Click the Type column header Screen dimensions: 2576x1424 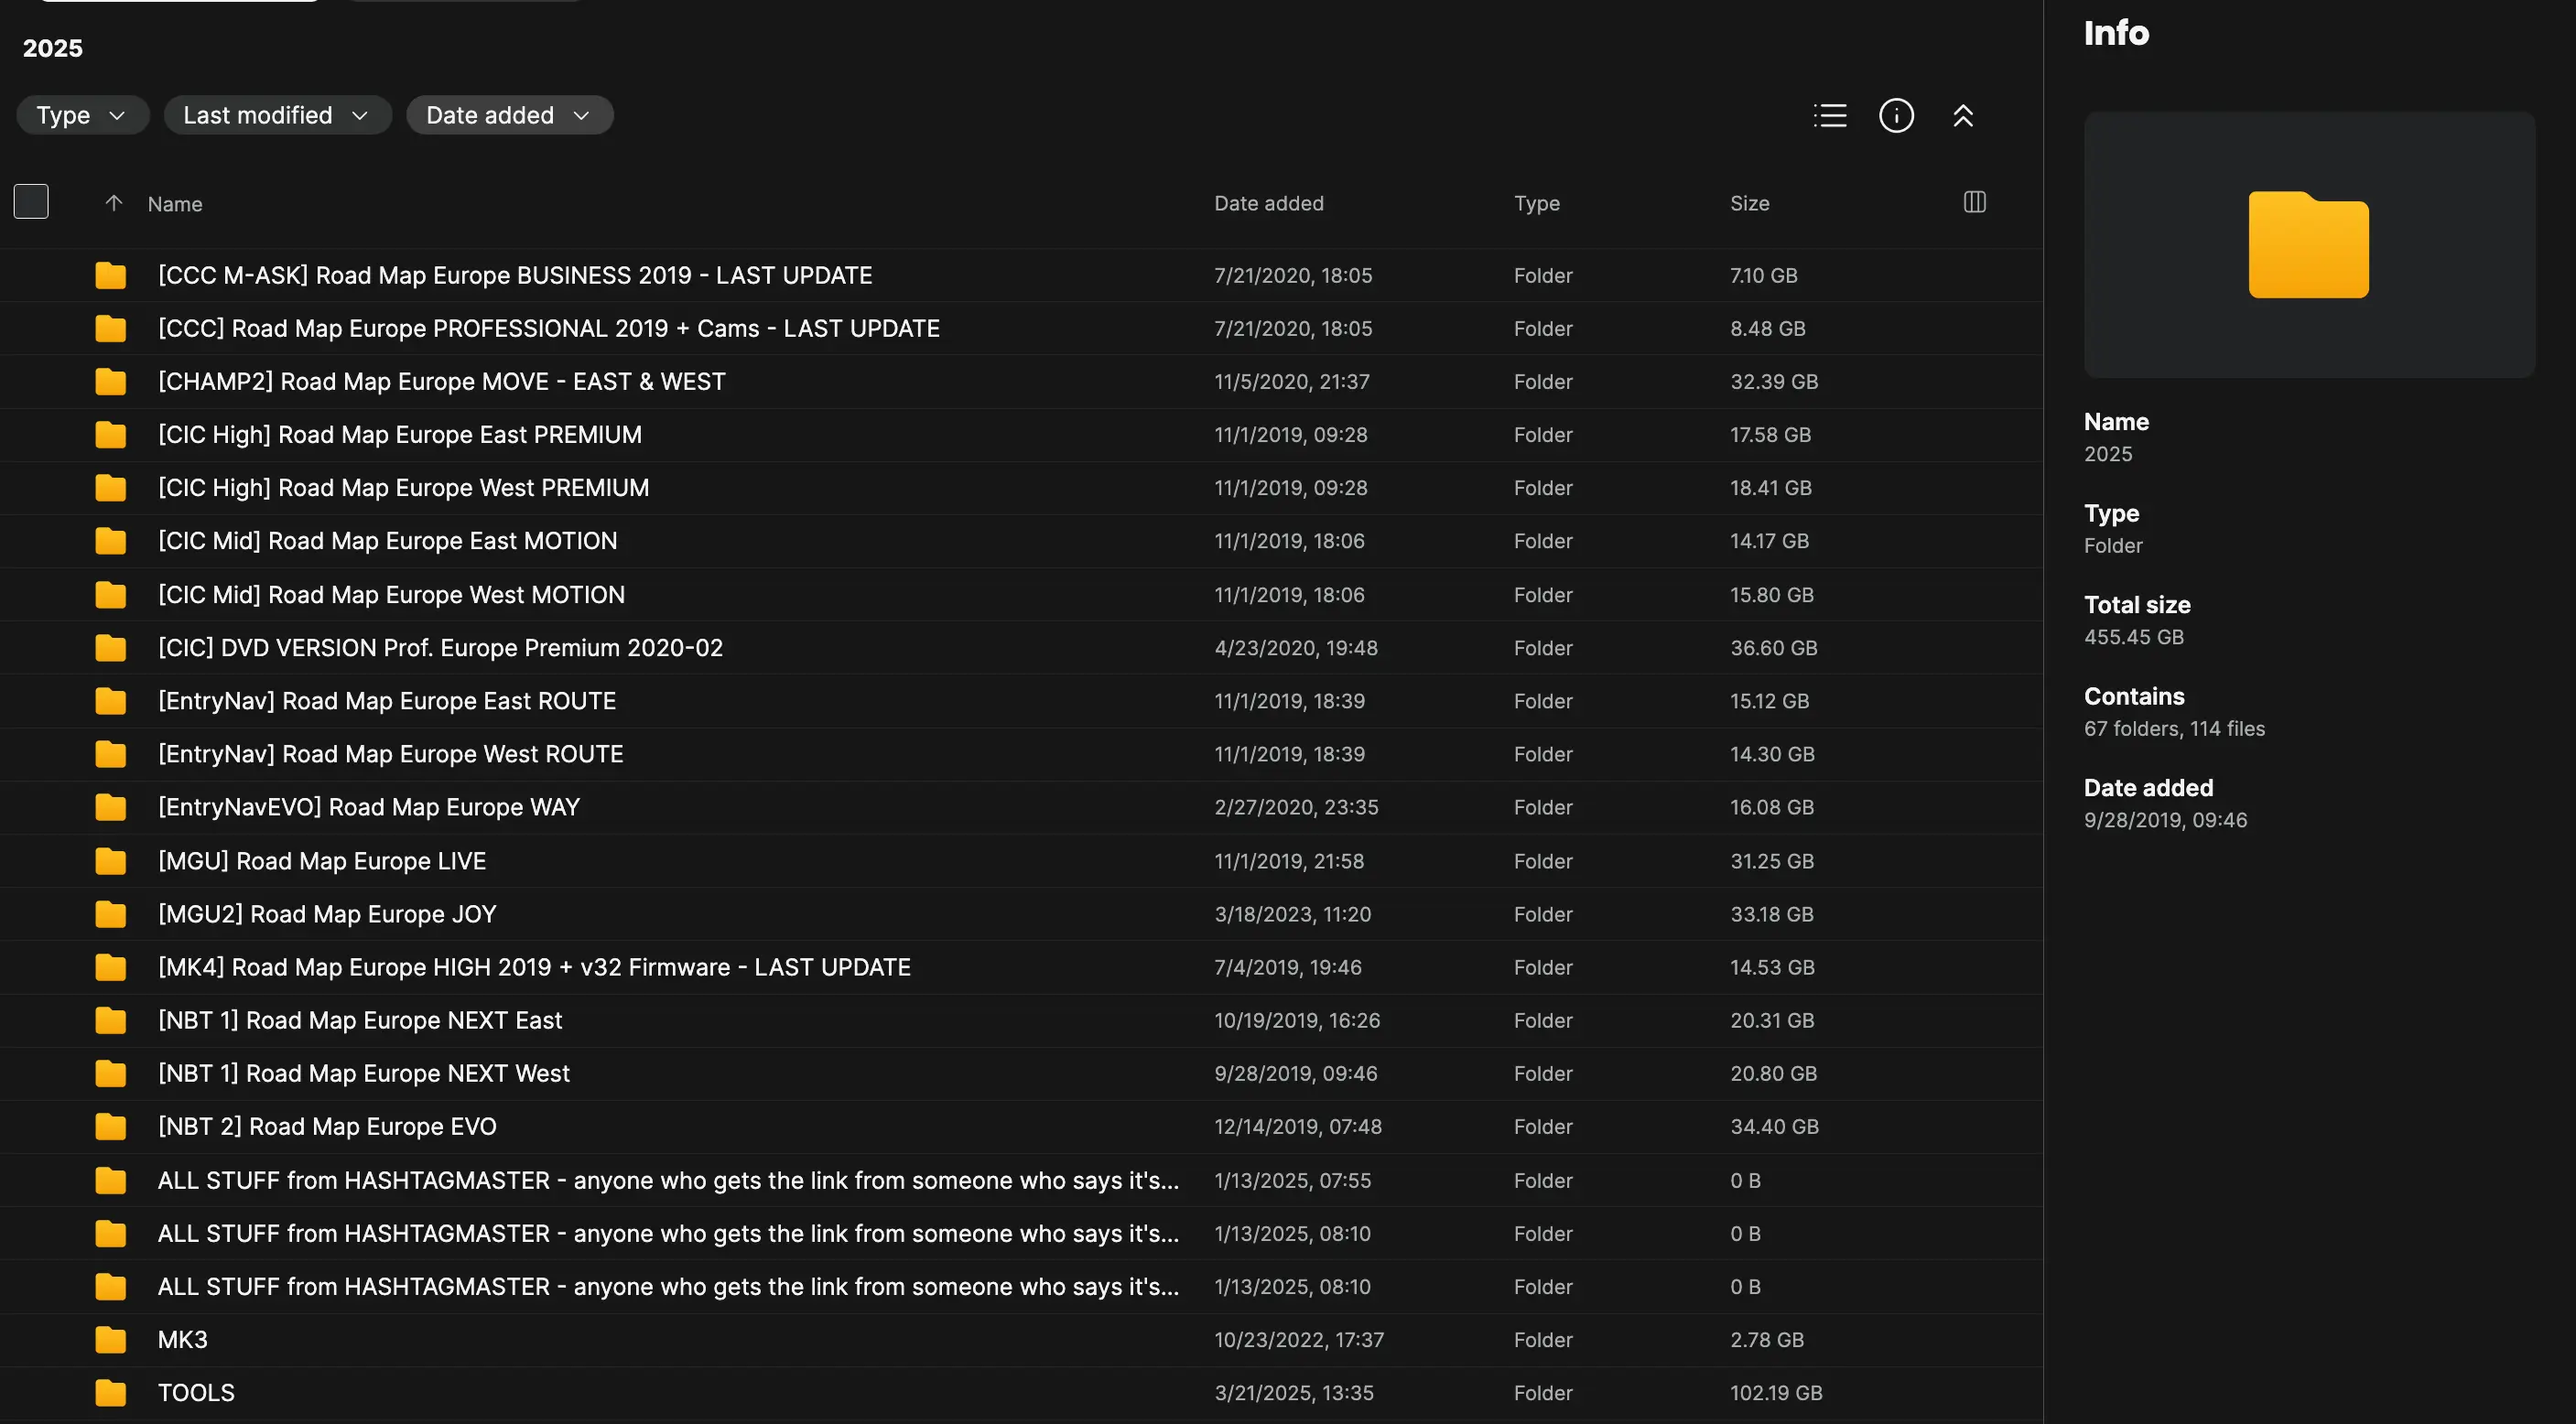(1536, 204)
